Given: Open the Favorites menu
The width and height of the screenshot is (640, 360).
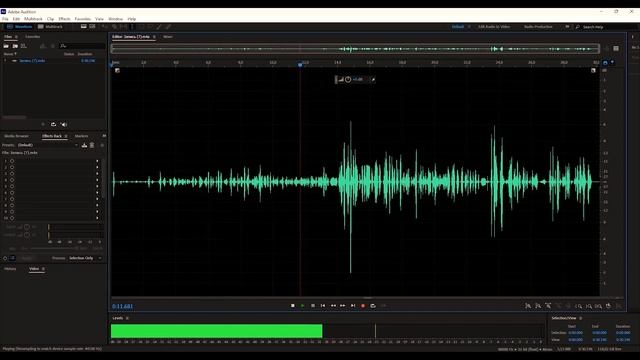Looking at the screenshot, I should (x=82, y=19).
